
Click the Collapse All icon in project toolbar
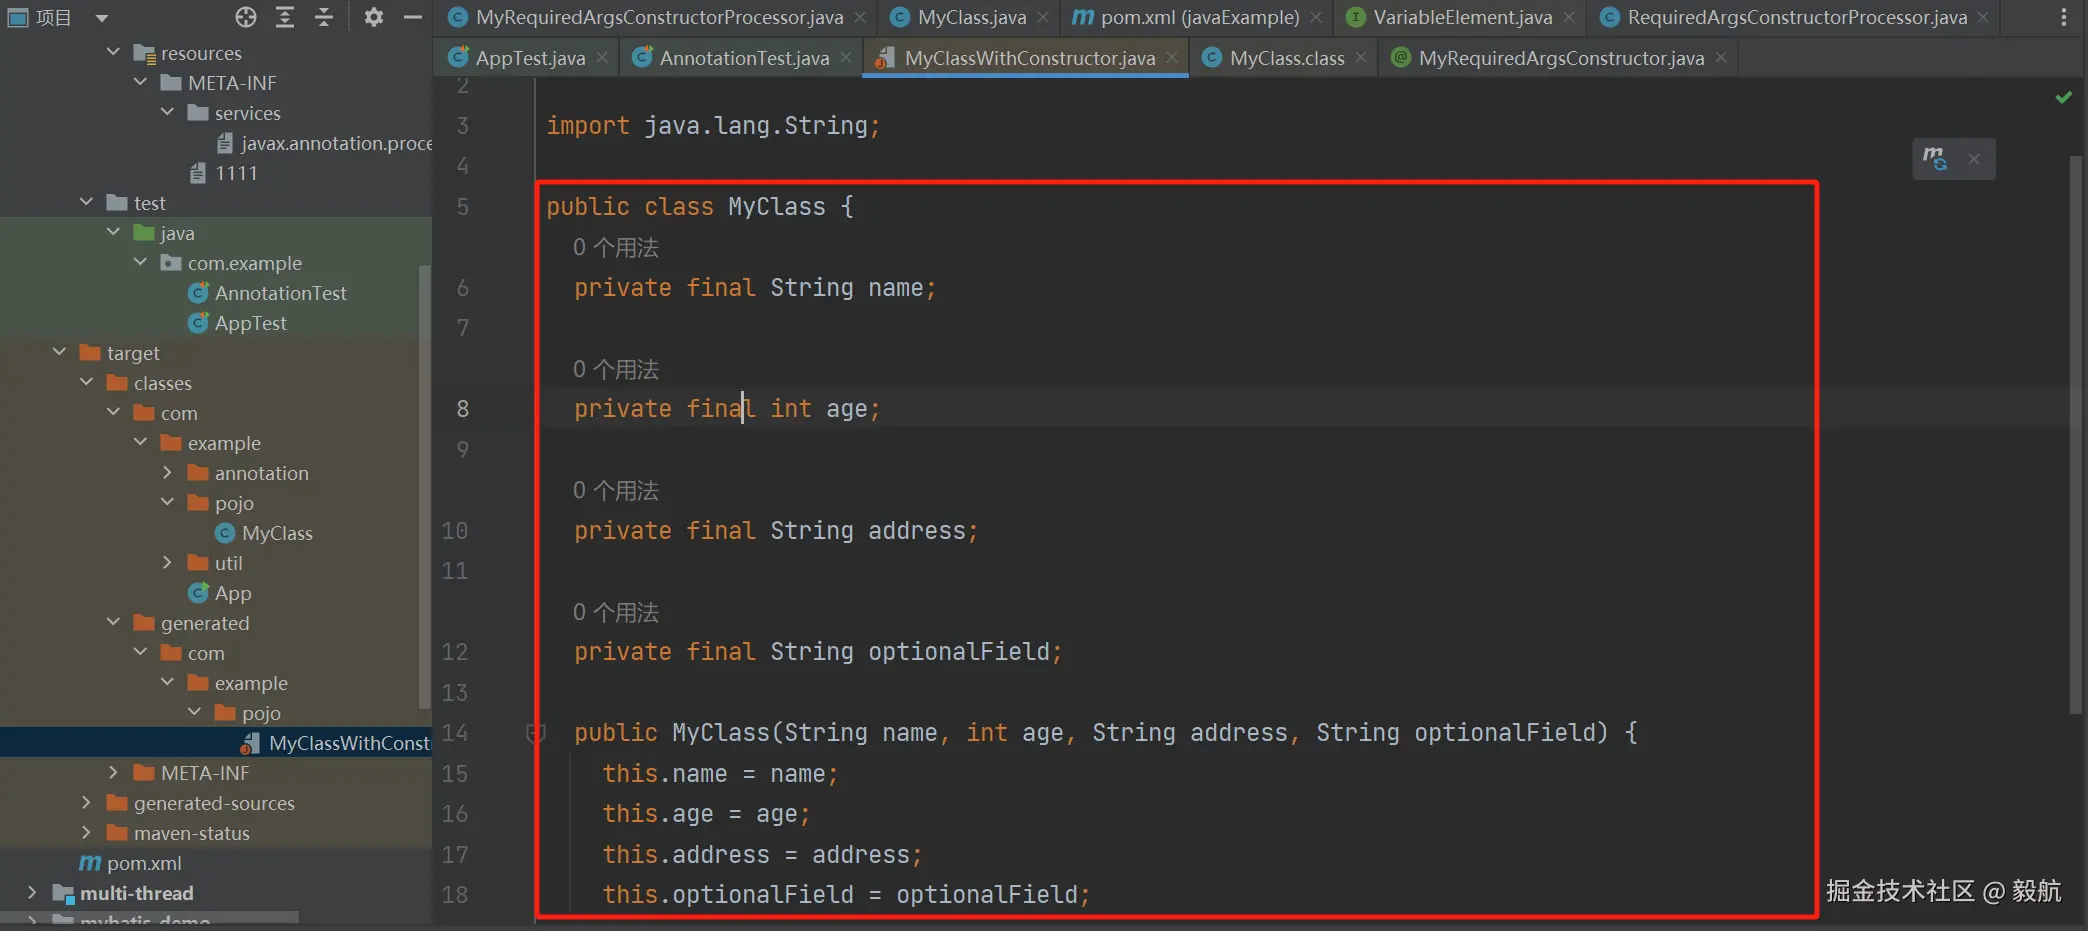(x=323, y=17)
